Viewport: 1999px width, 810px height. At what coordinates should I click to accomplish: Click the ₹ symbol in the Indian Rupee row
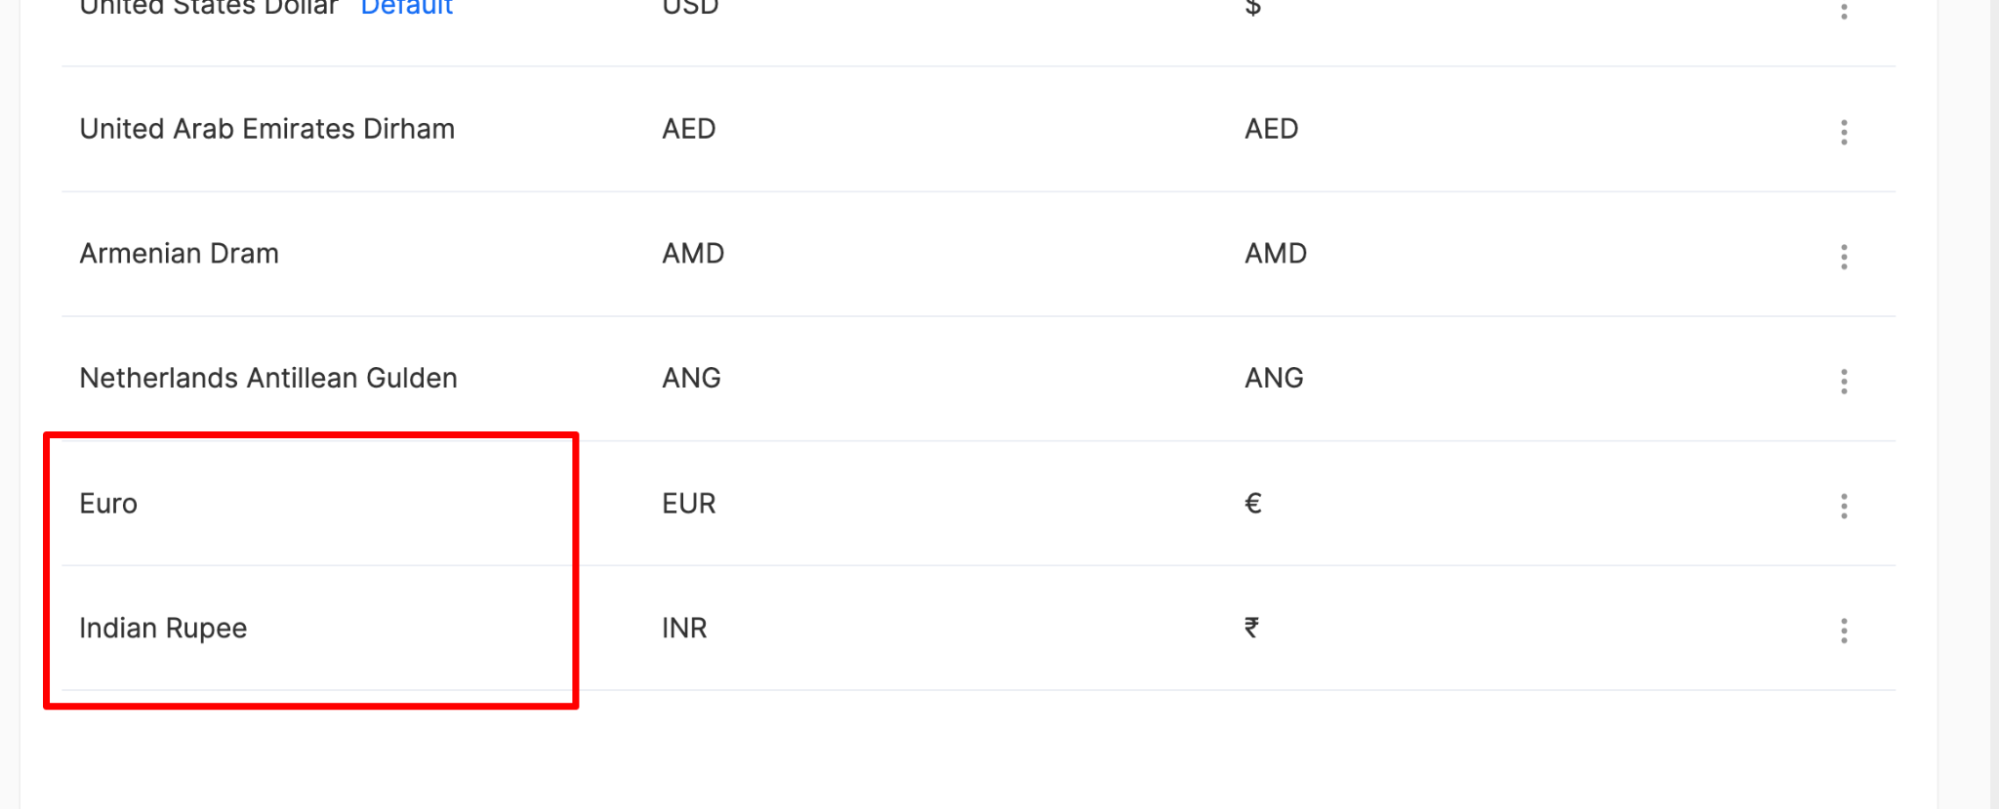[1252, 628]
